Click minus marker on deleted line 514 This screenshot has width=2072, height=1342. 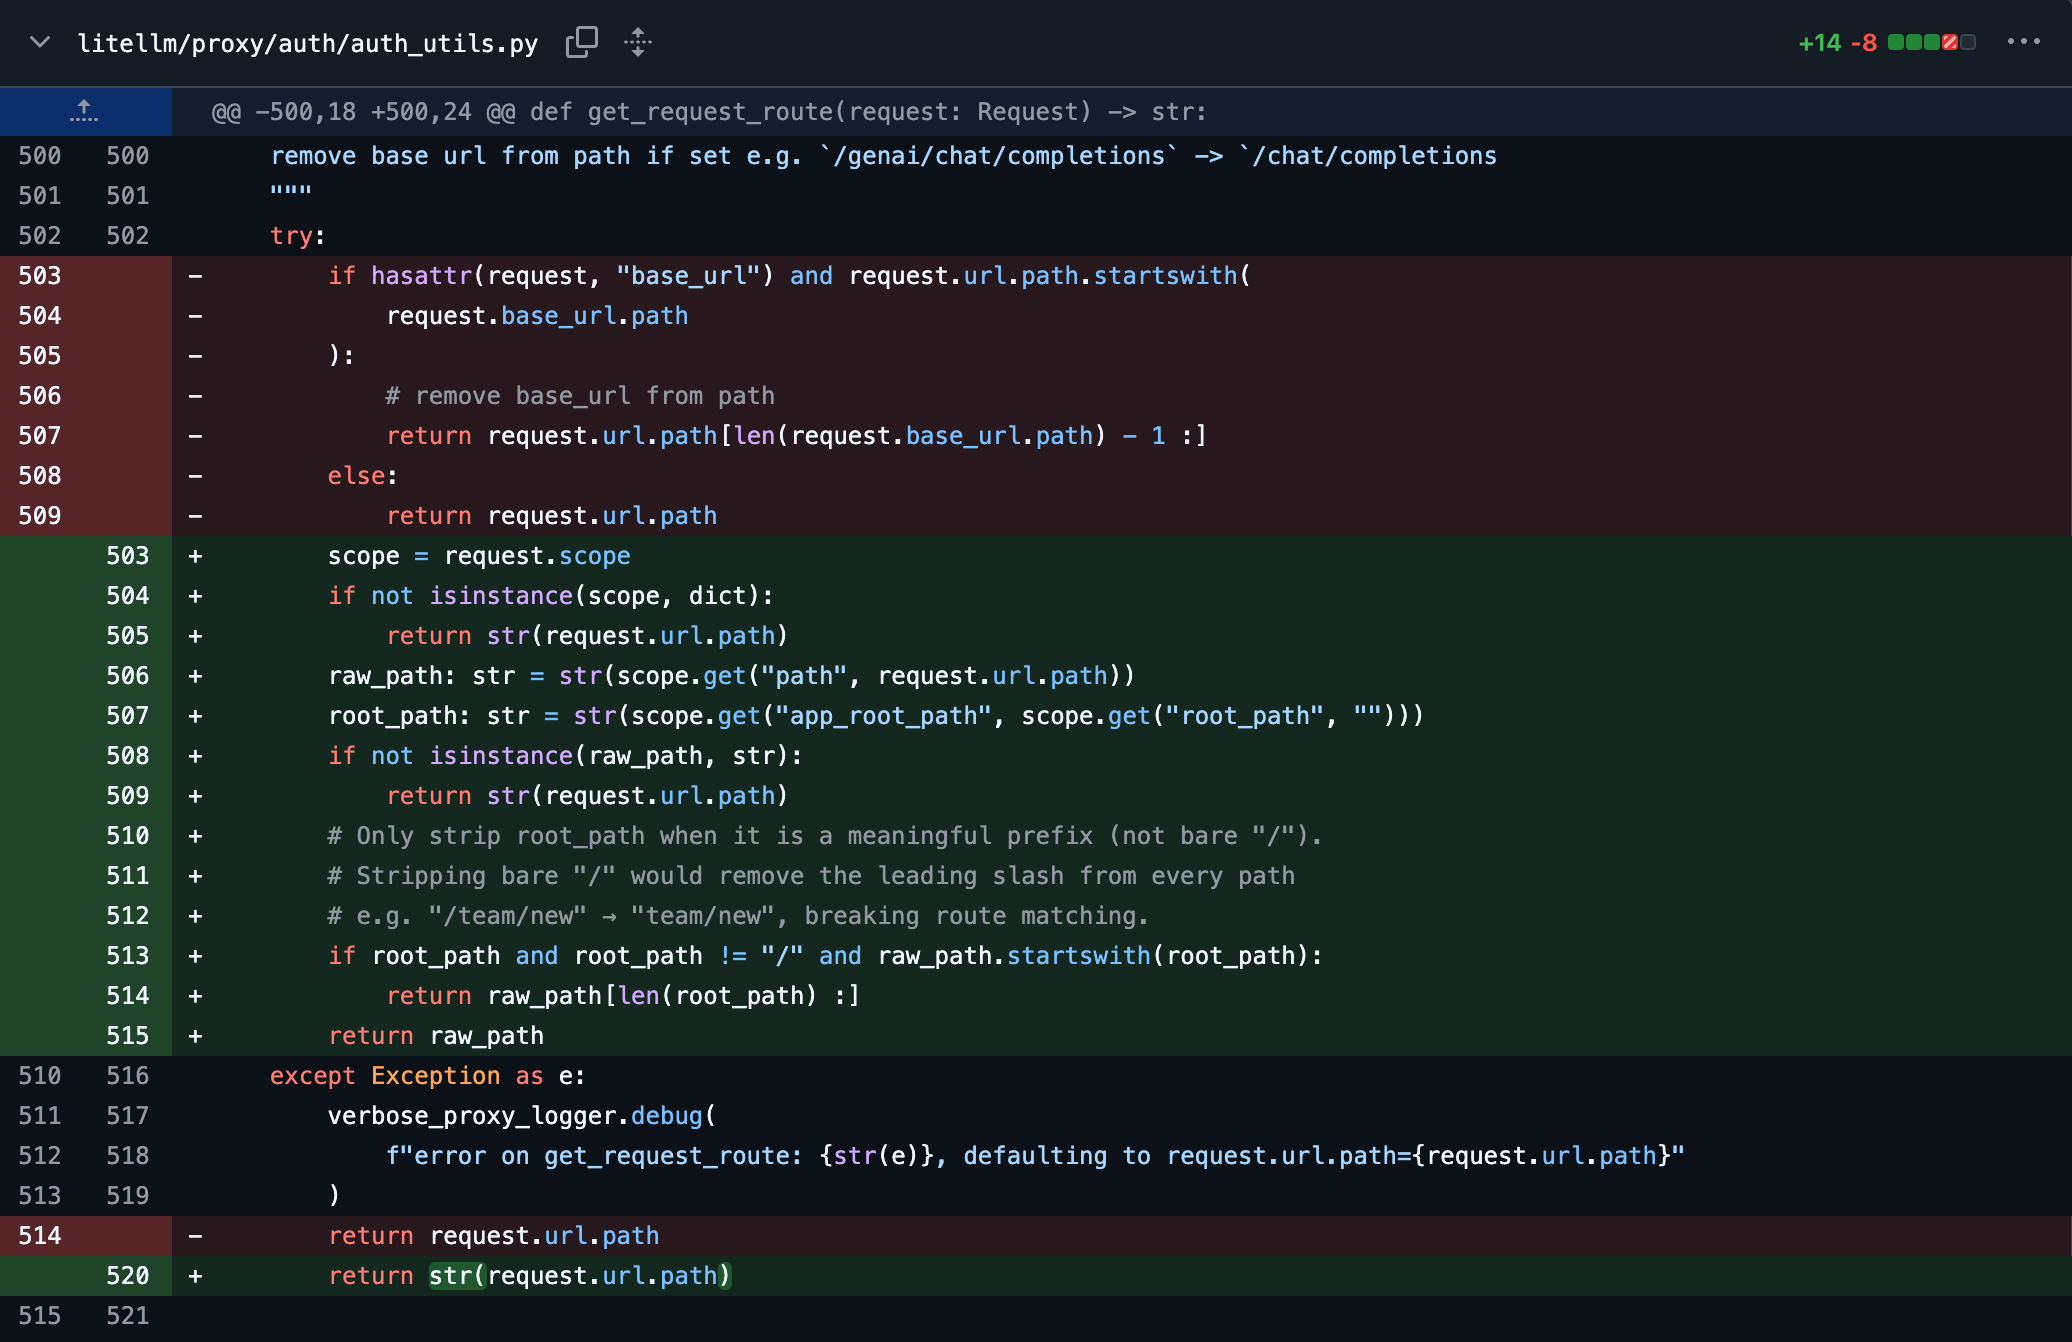(x=196, y=1236)
